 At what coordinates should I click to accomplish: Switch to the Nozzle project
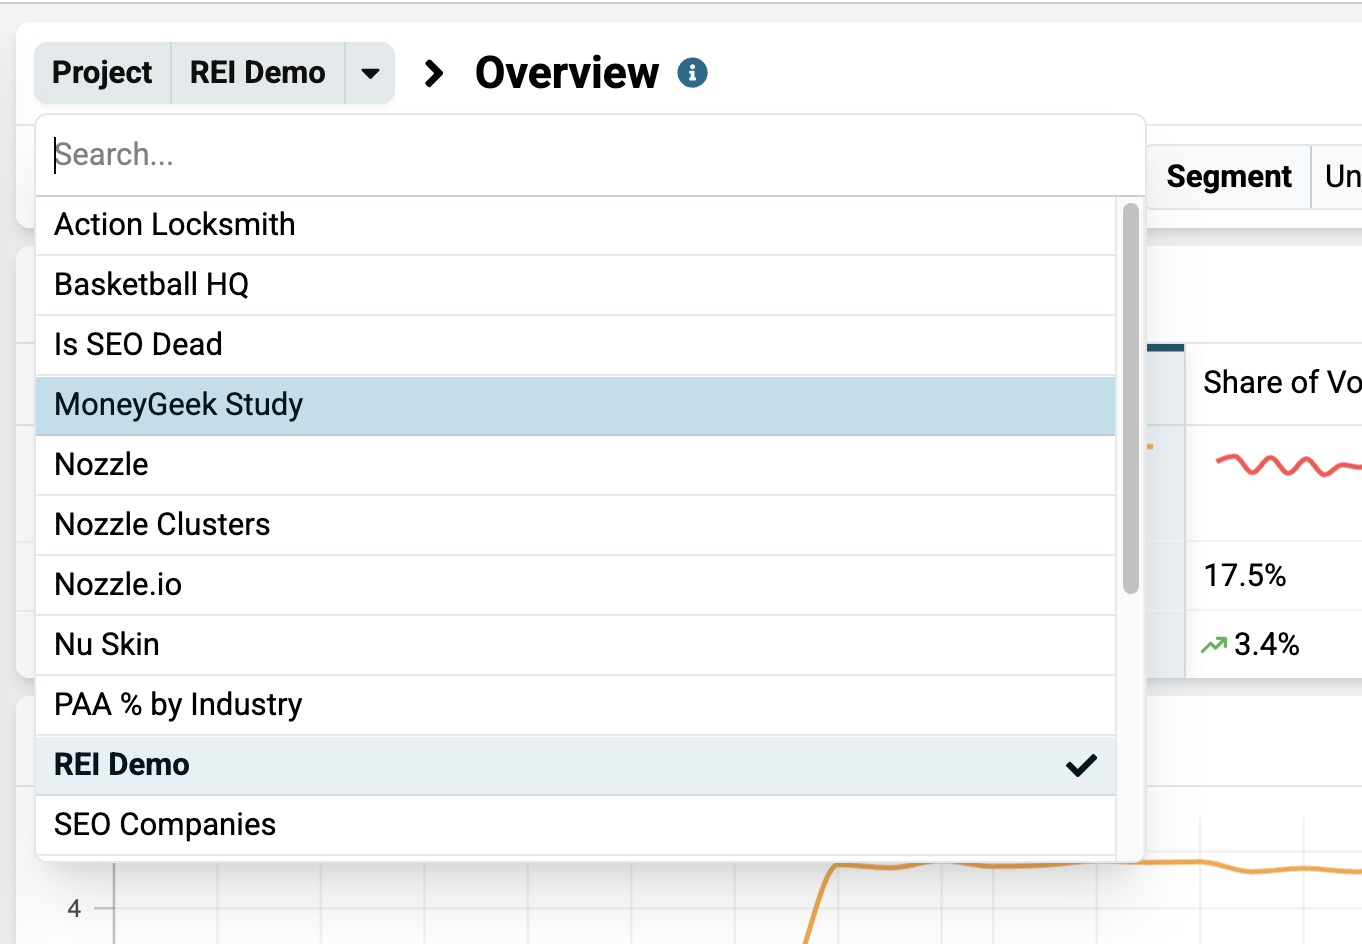[575, 465]
